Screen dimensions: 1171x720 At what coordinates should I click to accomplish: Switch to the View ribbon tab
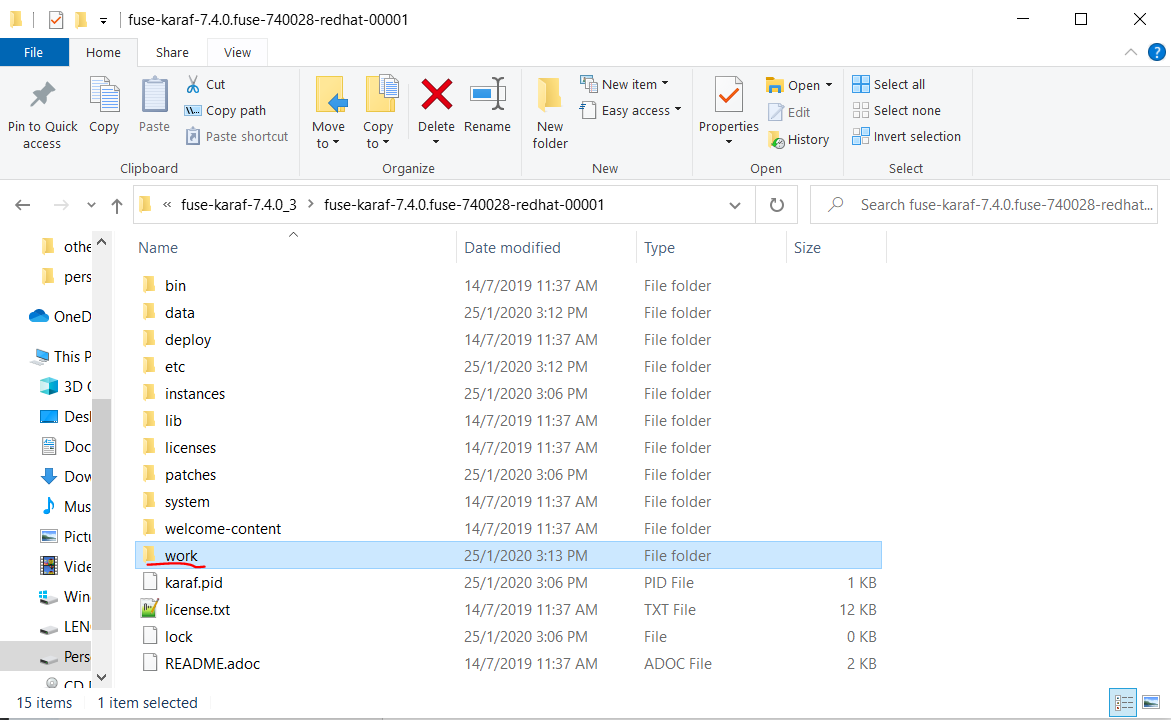237,52
